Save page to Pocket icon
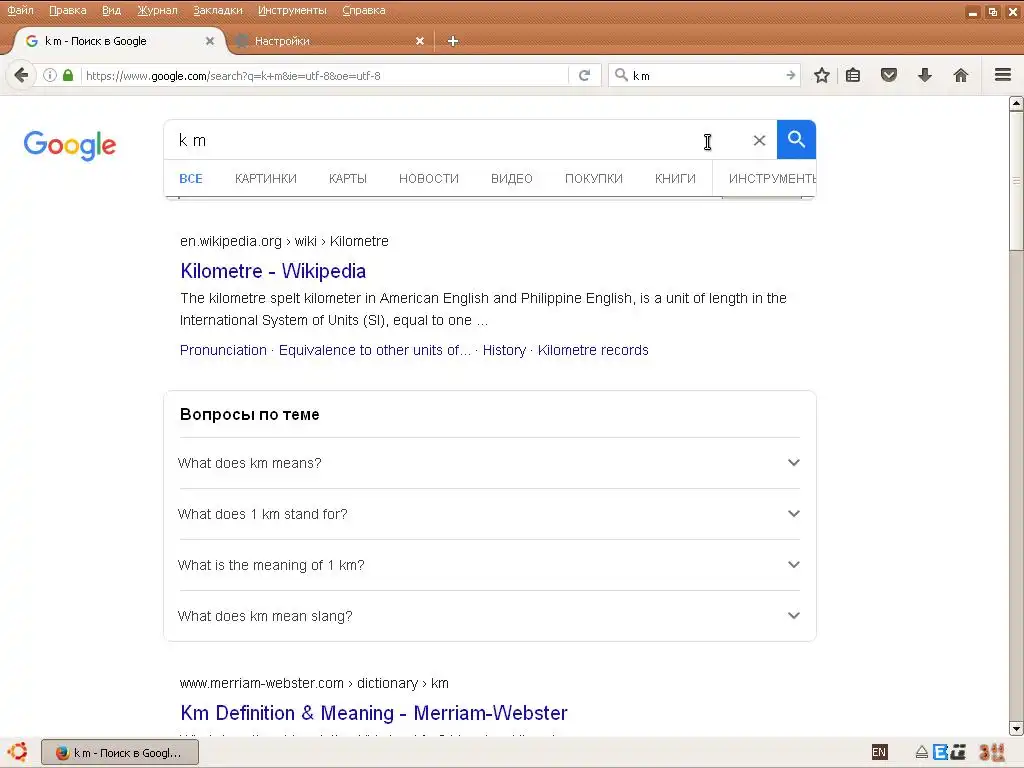Screen dimensions: 1024x768 pos(889,76)
